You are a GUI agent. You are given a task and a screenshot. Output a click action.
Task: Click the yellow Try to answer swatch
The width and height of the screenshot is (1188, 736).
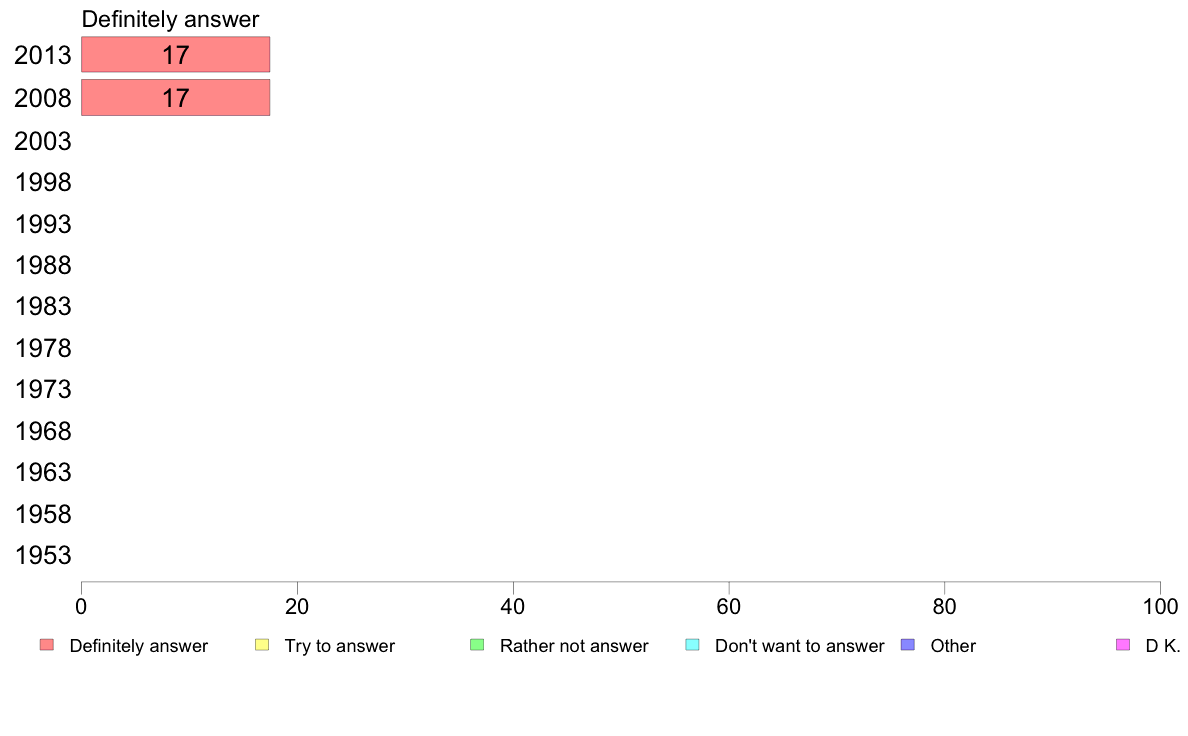262,645
